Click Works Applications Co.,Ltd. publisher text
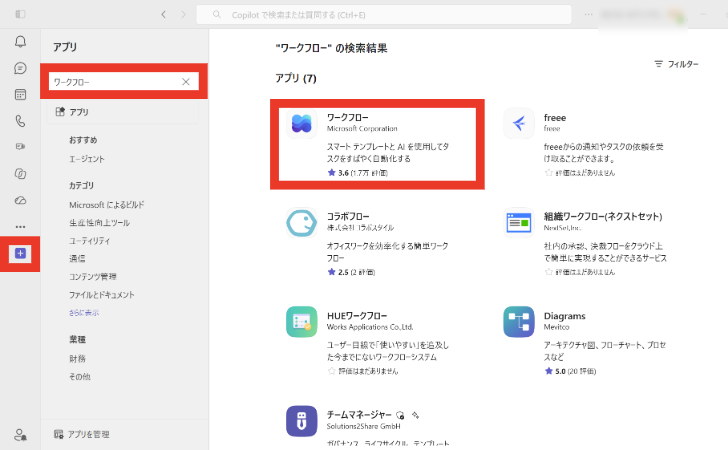 [x=370, y=327]
